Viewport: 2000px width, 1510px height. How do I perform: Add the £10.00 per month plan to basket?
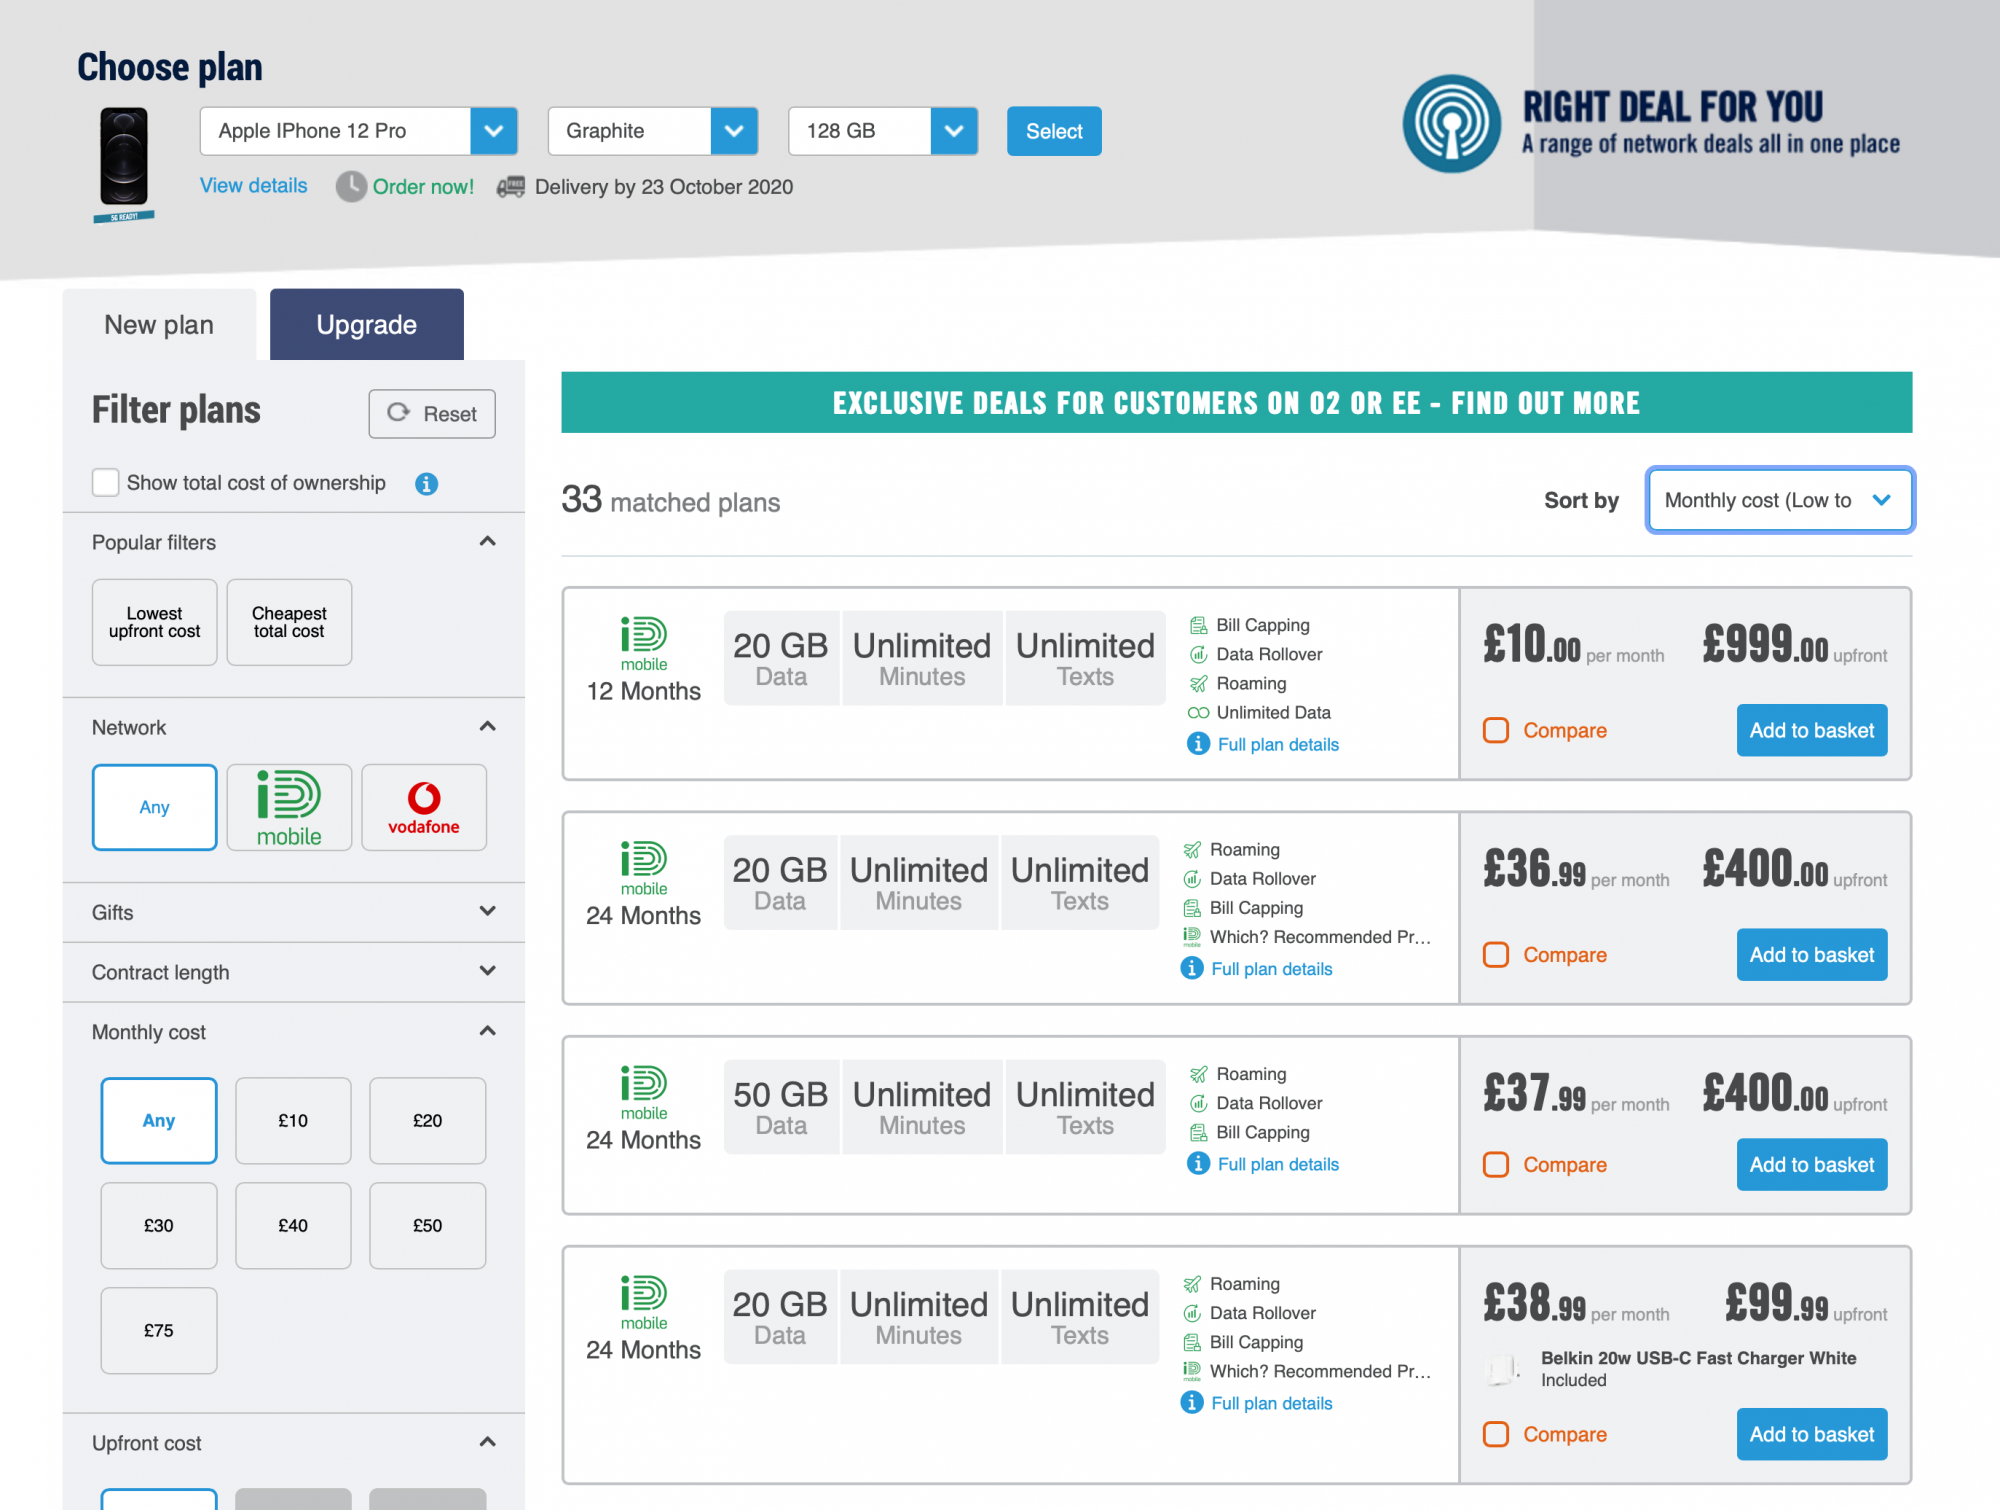1812,730
